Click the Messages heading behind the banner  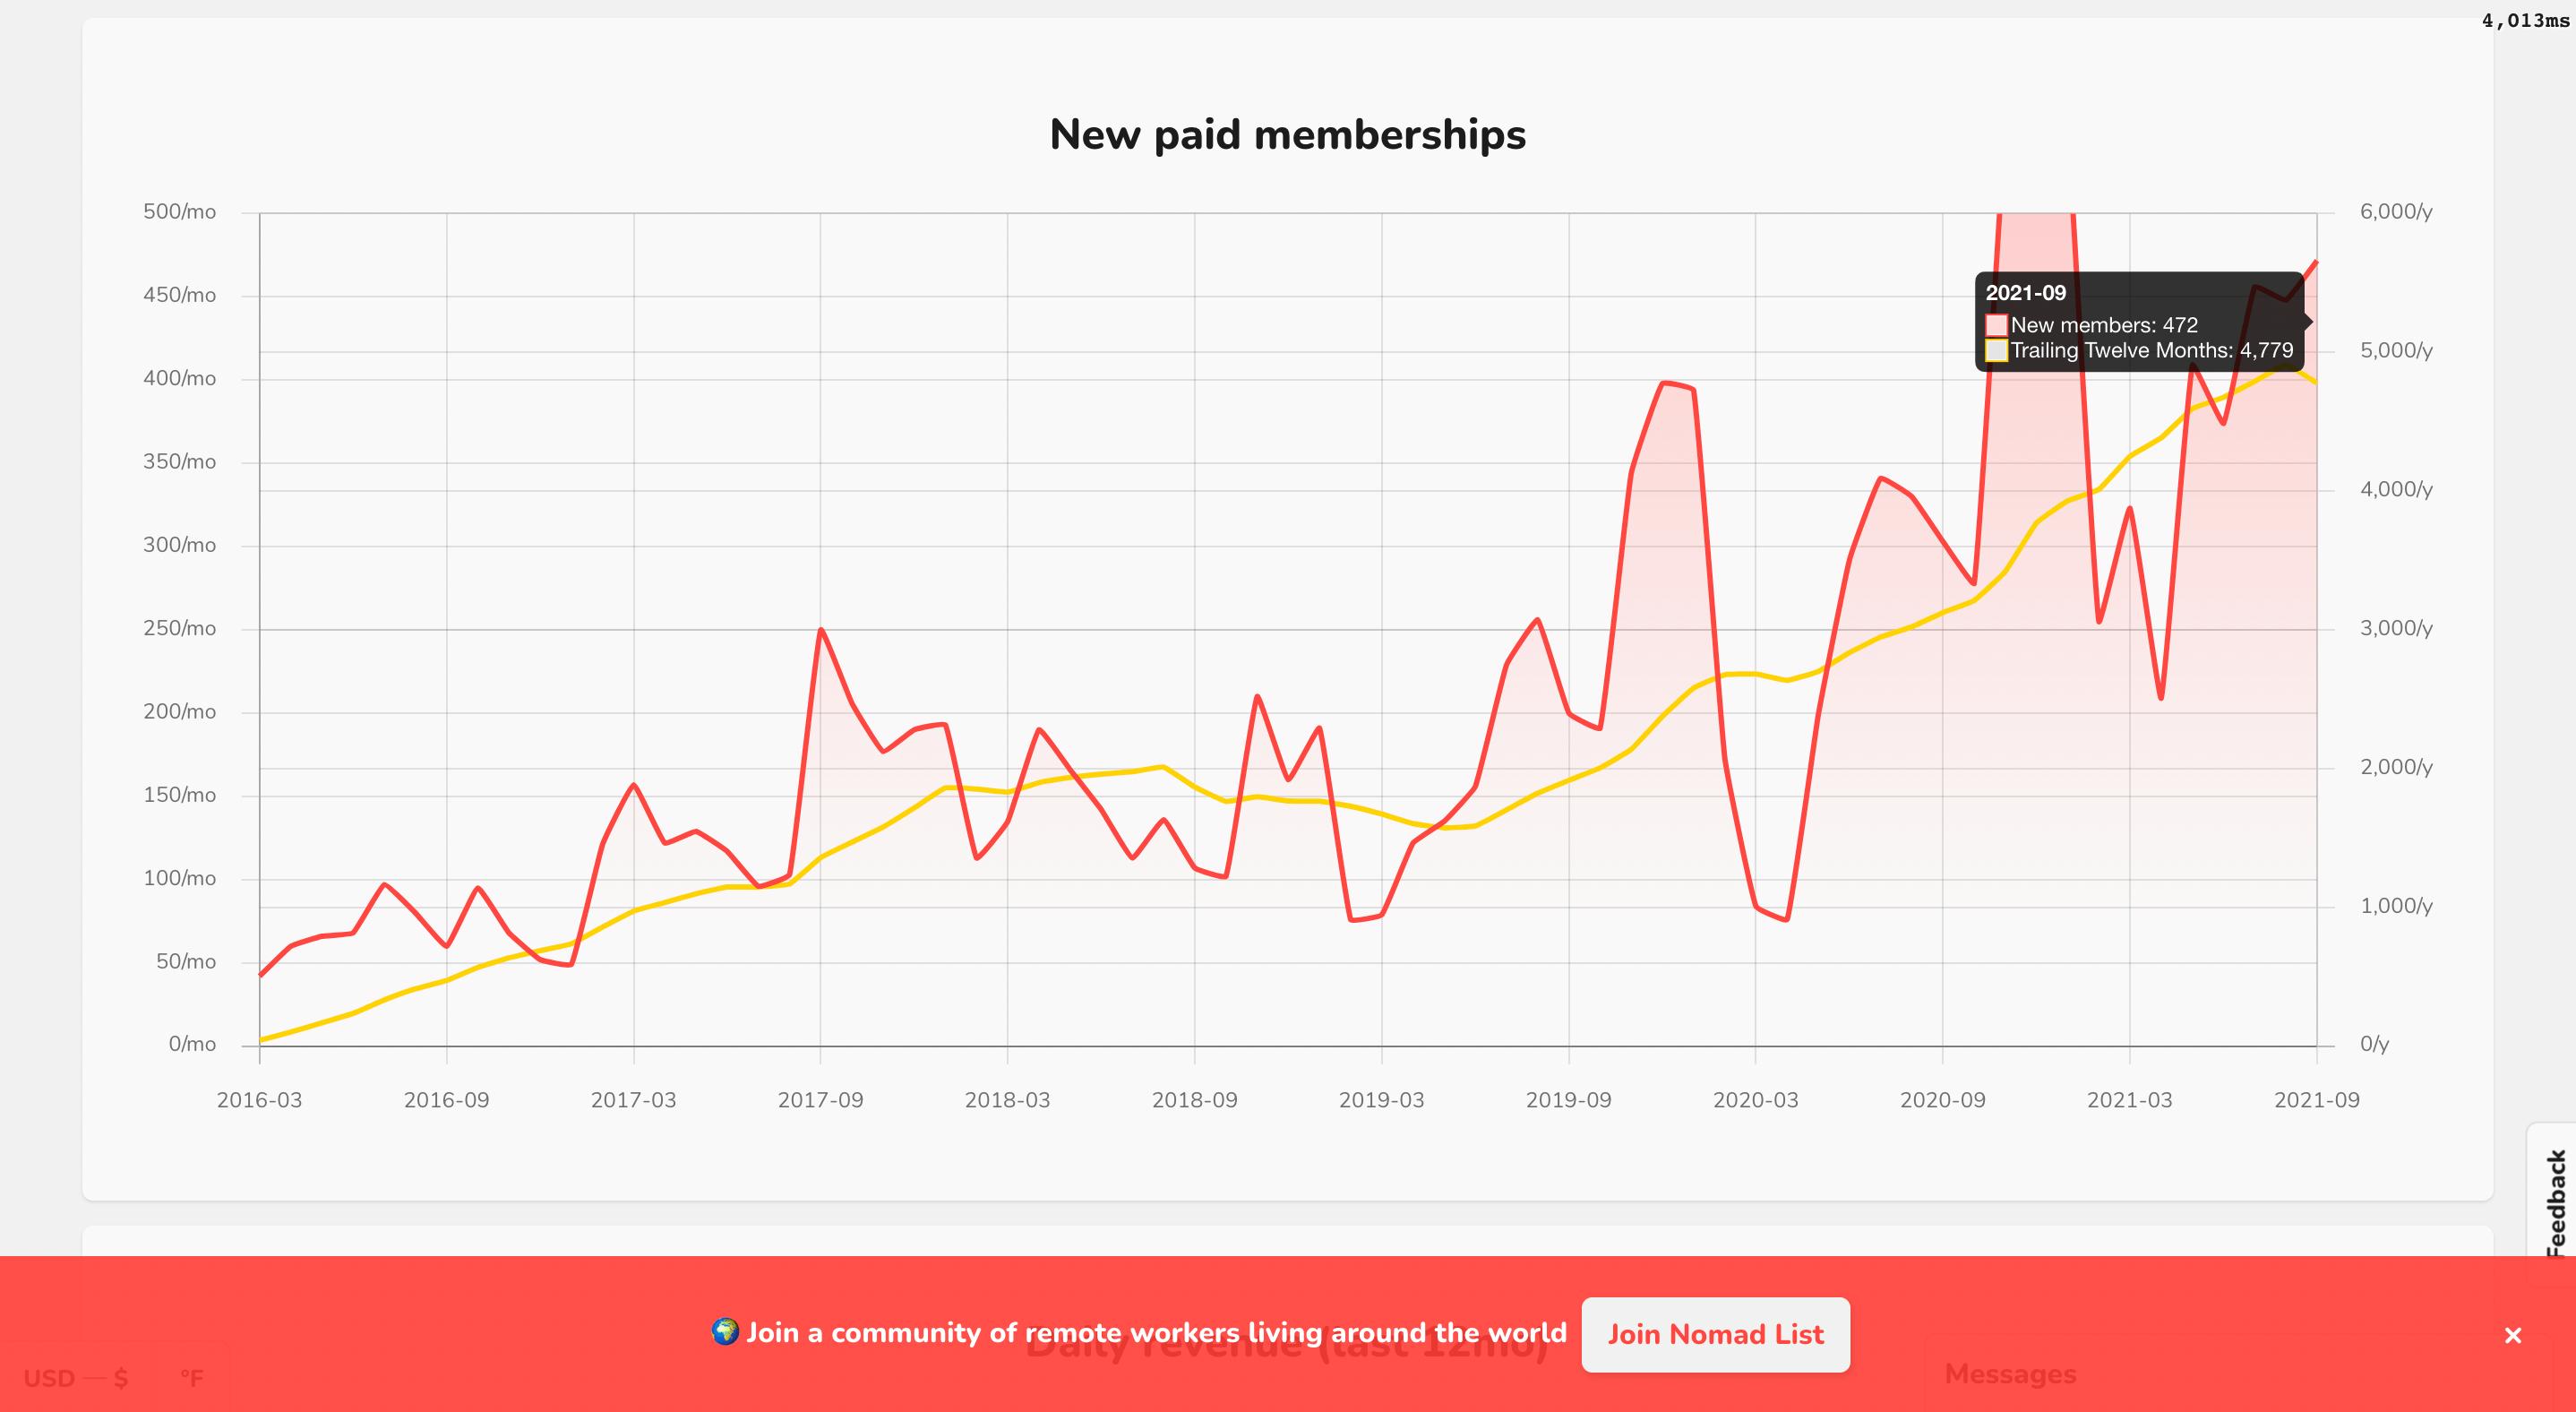(x=2010, y=1375)
